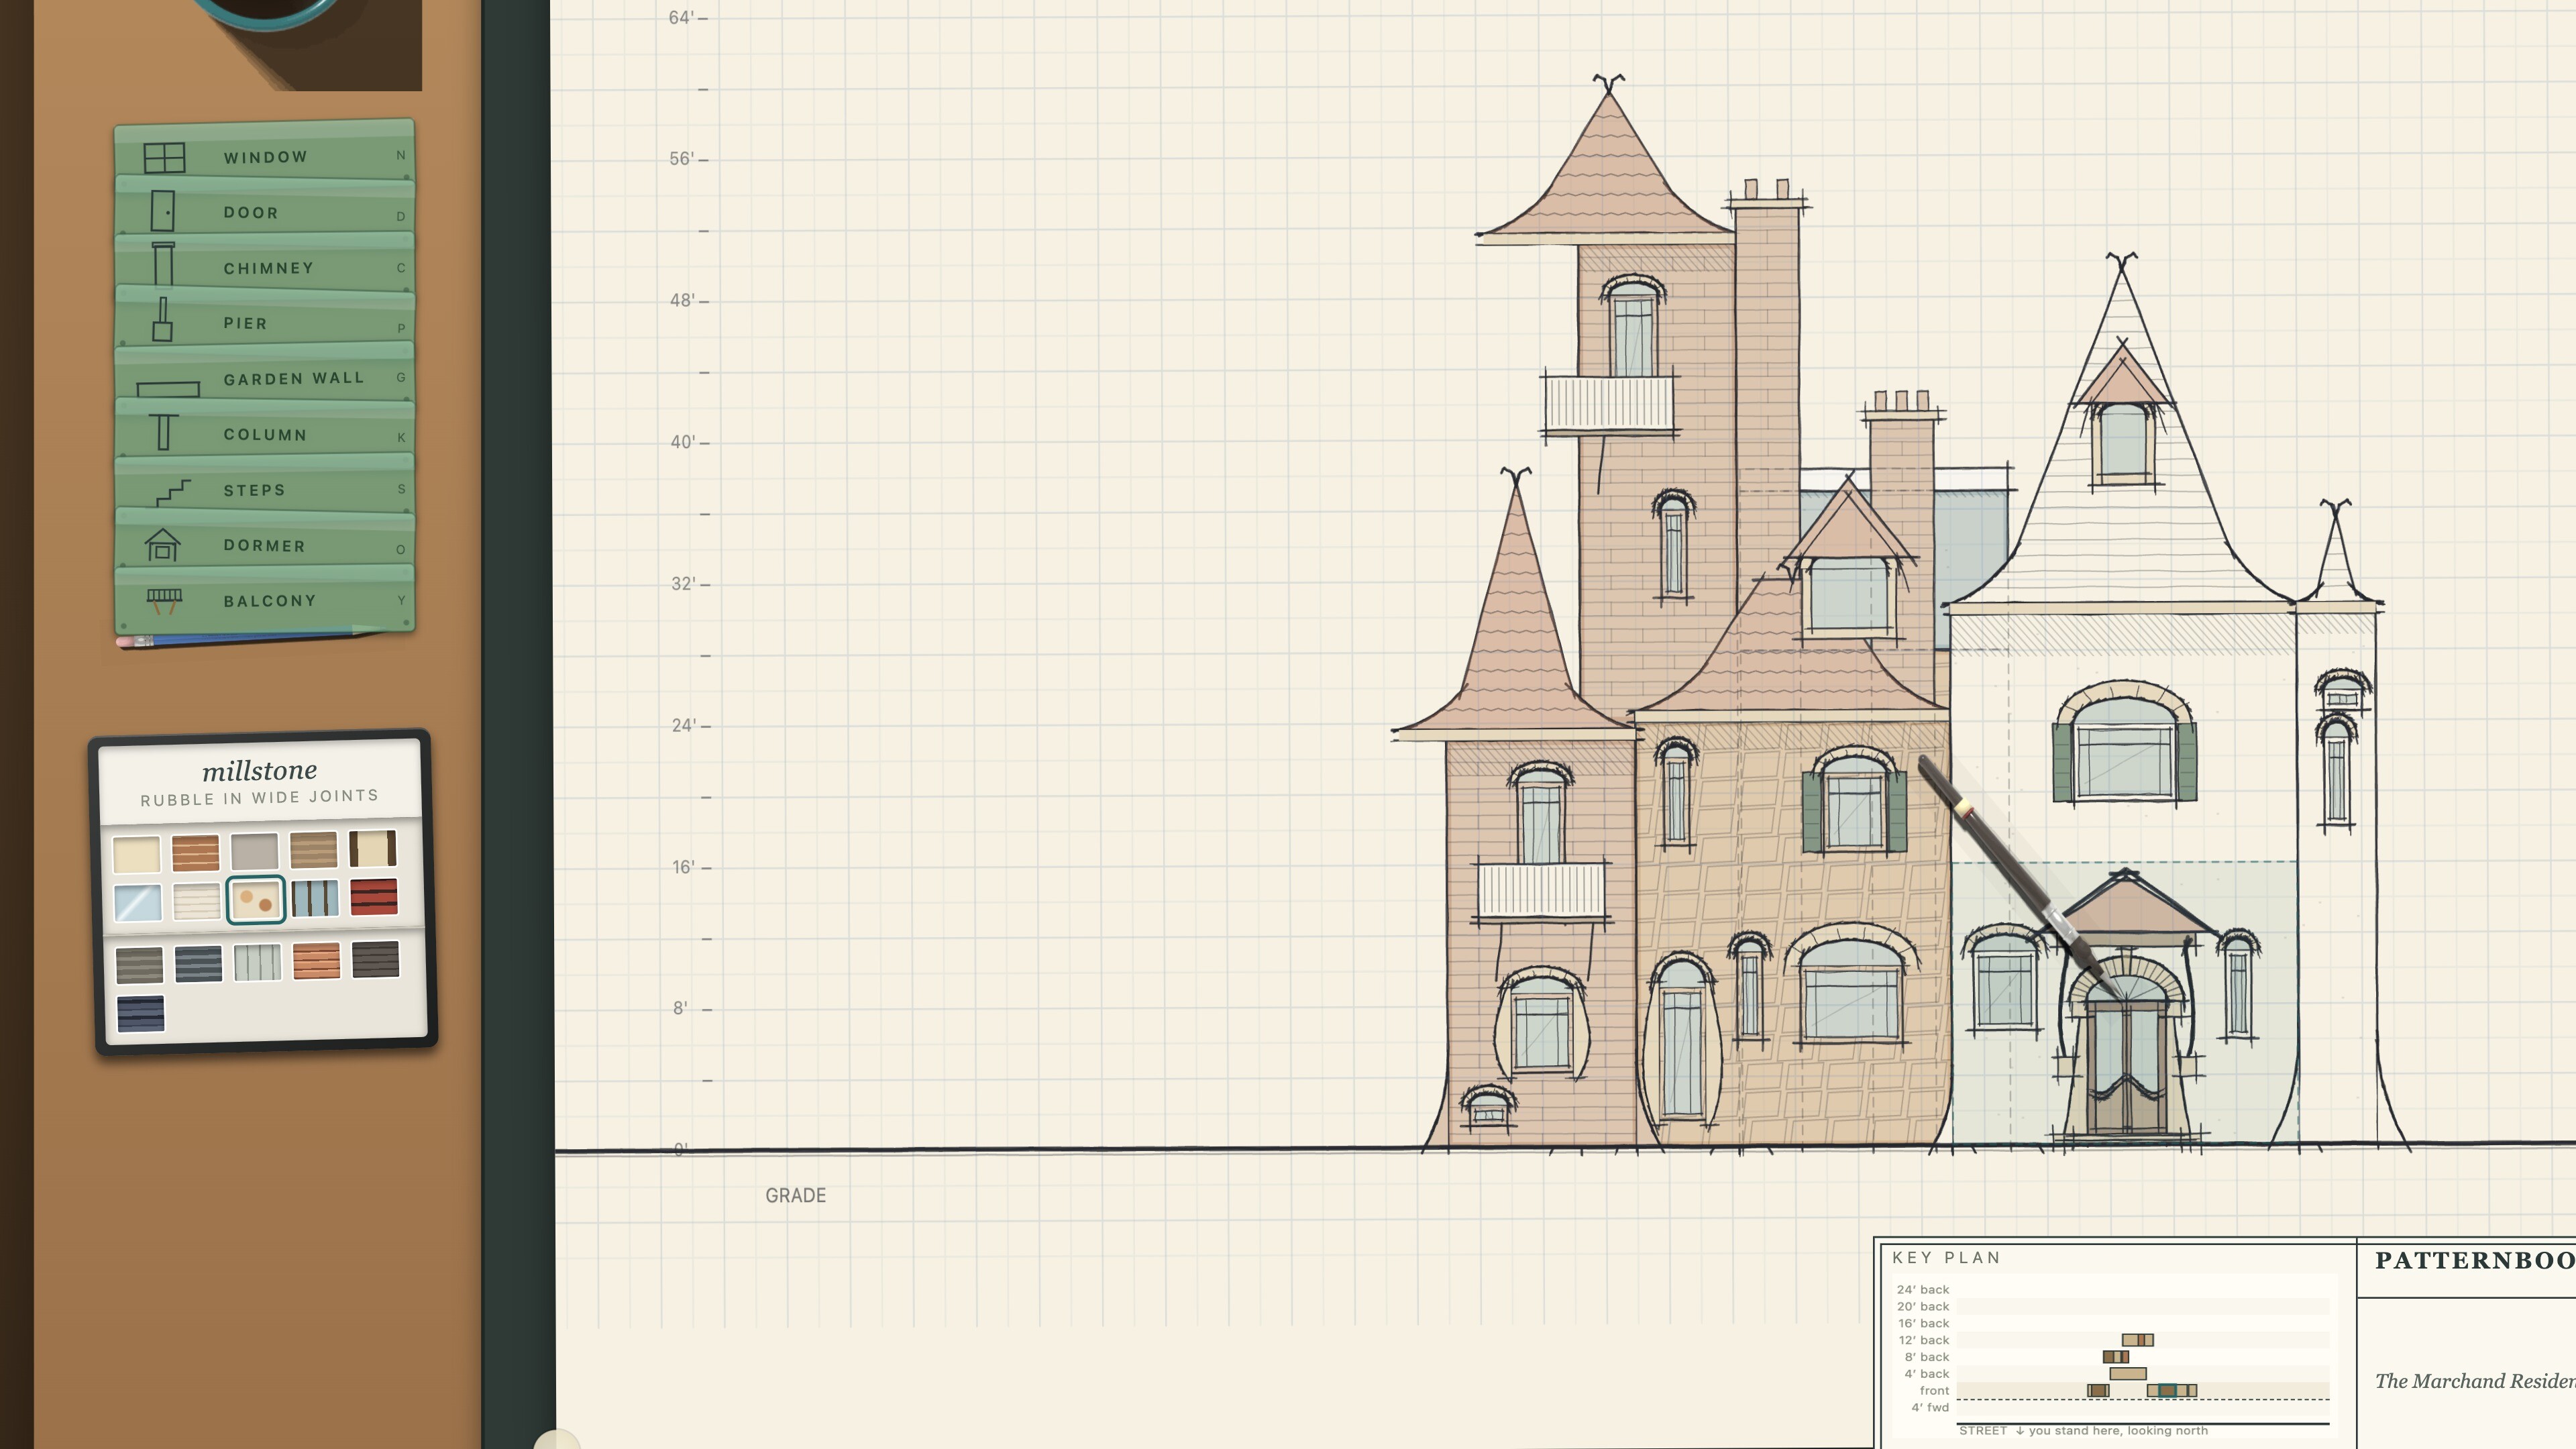Click the block on the 12' back key plan row

(x=2138, y=1340)
